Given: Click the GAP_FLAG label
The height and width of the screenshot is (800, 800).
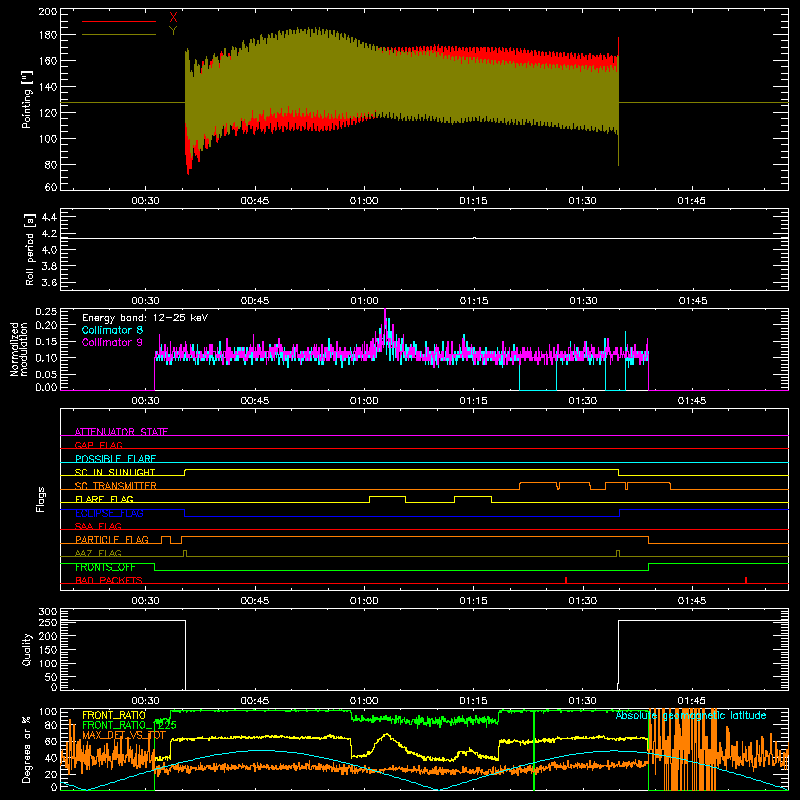Looking at the screenshot, I should point(98,445).
